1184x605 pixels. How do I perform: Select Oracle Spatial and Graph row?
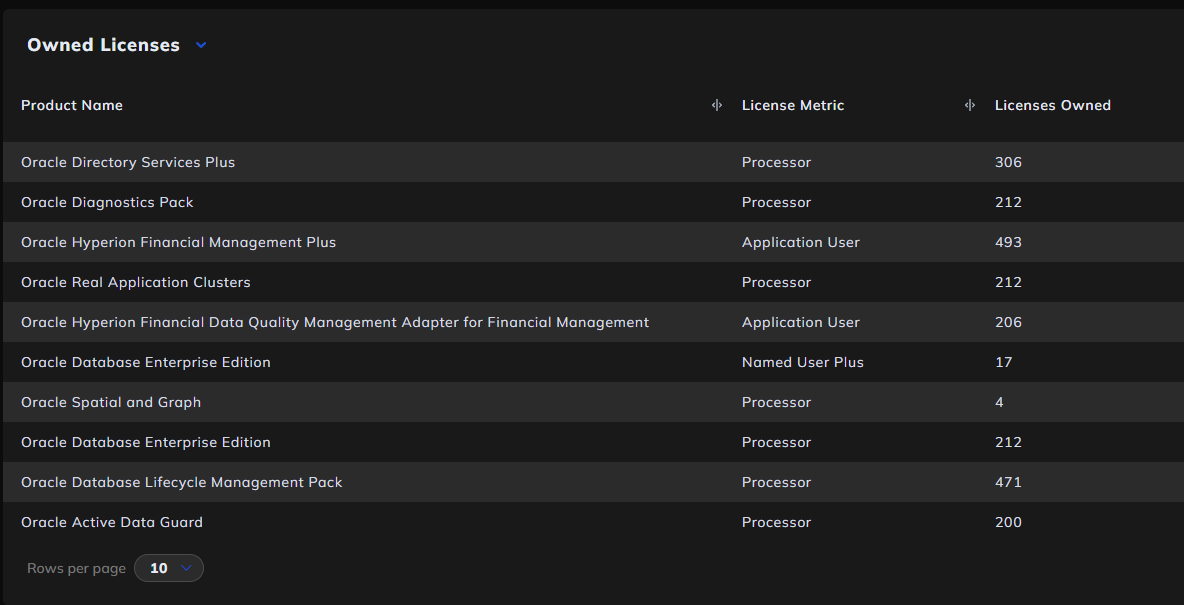point(594,403)
